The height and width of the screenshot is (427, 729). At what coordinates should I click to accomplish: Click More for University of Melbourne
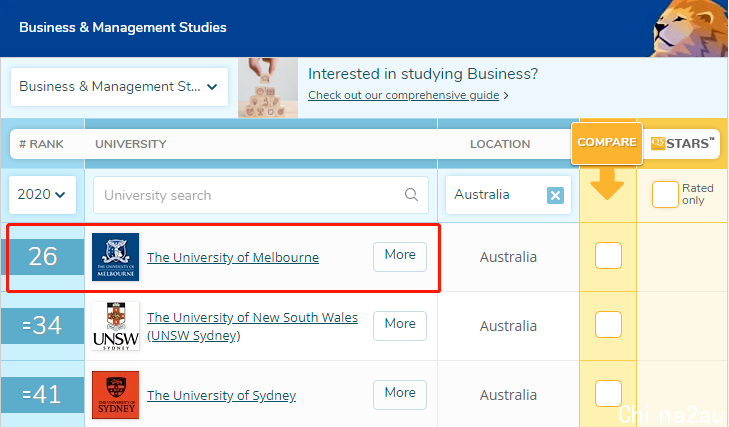[x=400, y=256]
